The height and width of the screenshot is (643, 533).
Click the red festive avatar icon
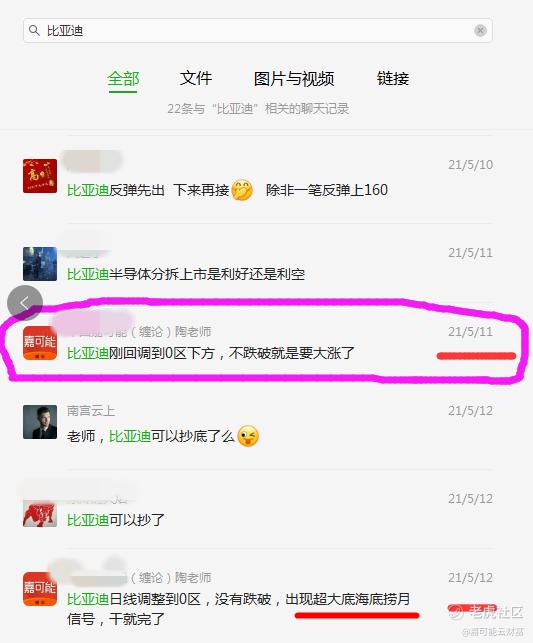pyautogui.click(x=40, y=176)
